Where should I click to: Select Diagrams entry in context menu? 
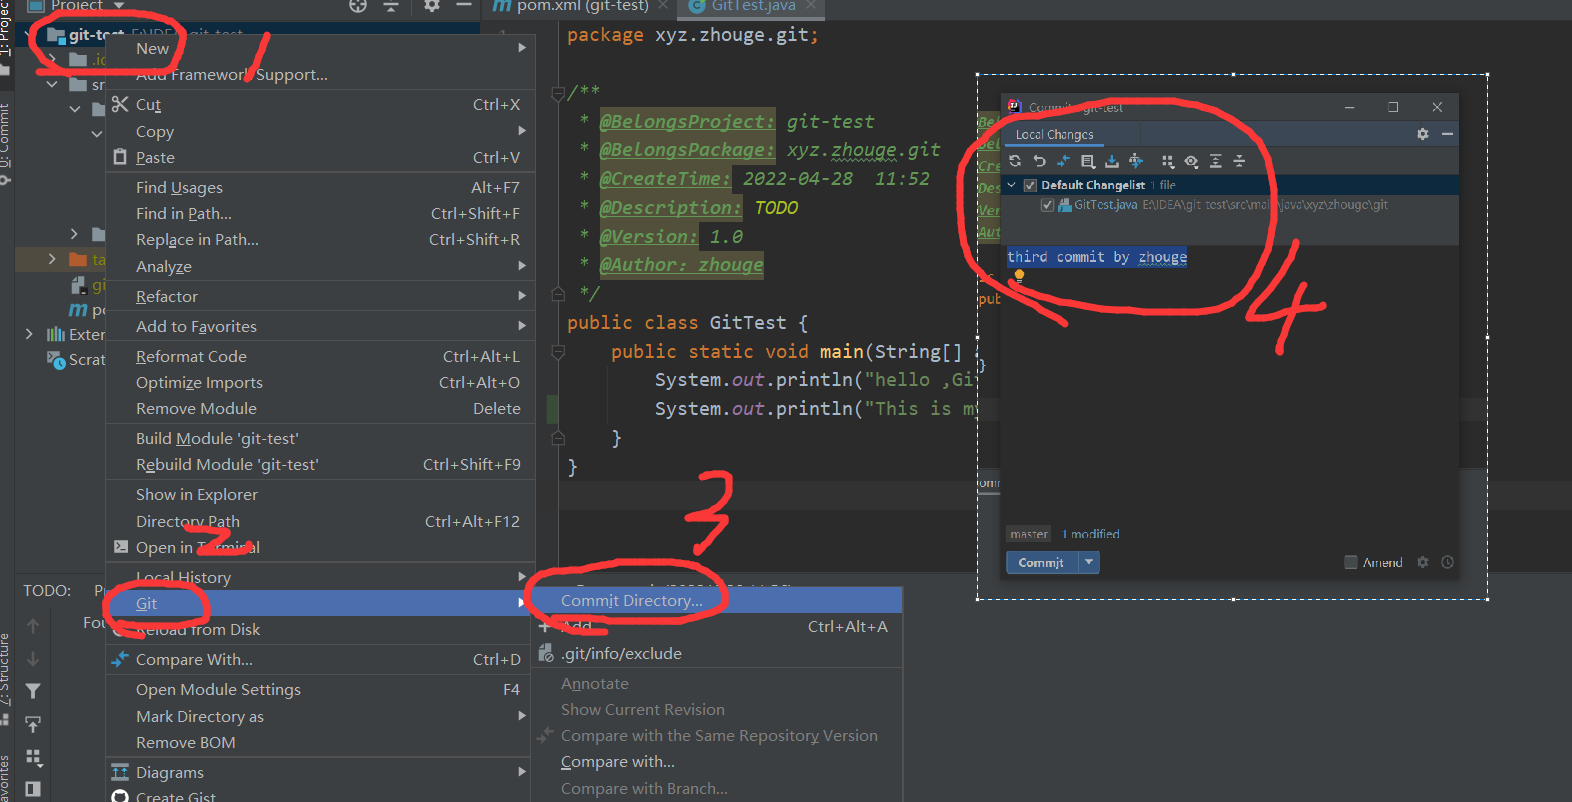(320, 772)
